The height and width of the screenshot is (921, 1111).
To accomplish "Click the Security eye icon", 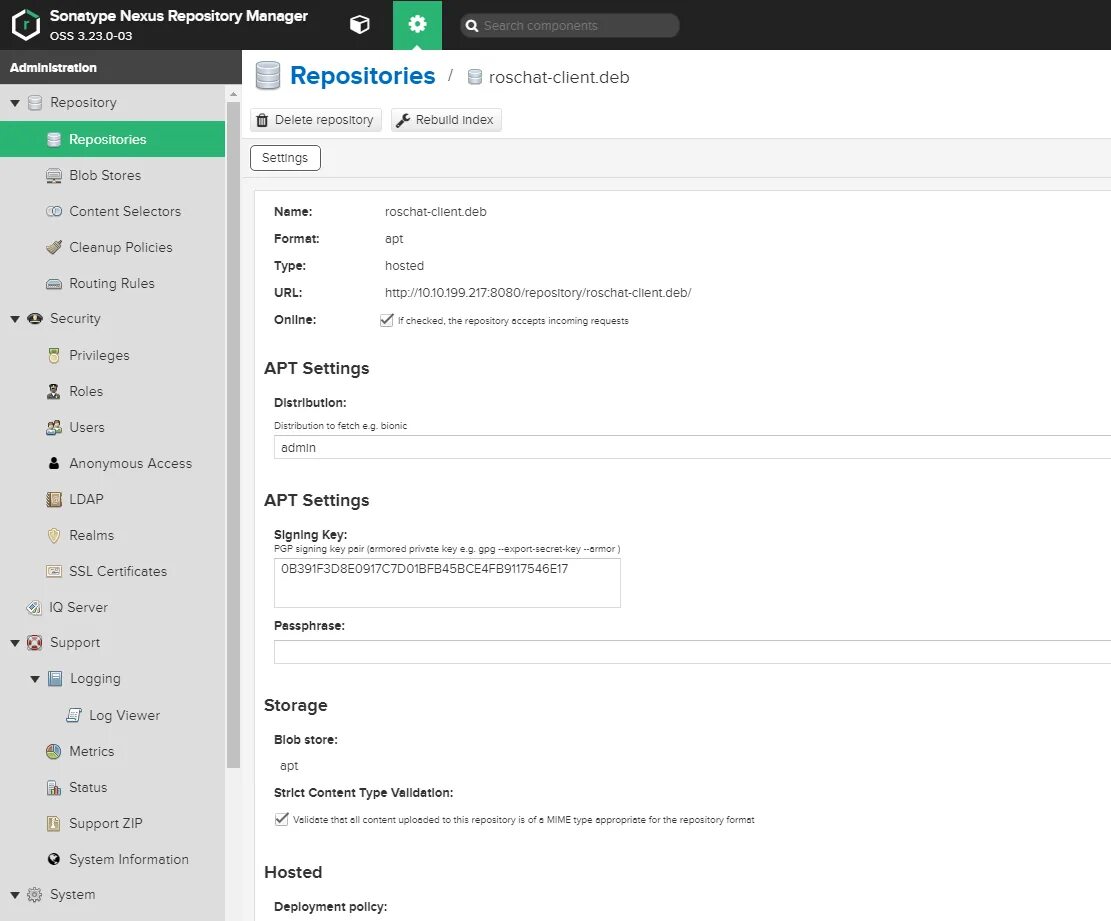I will coord(35,319).
